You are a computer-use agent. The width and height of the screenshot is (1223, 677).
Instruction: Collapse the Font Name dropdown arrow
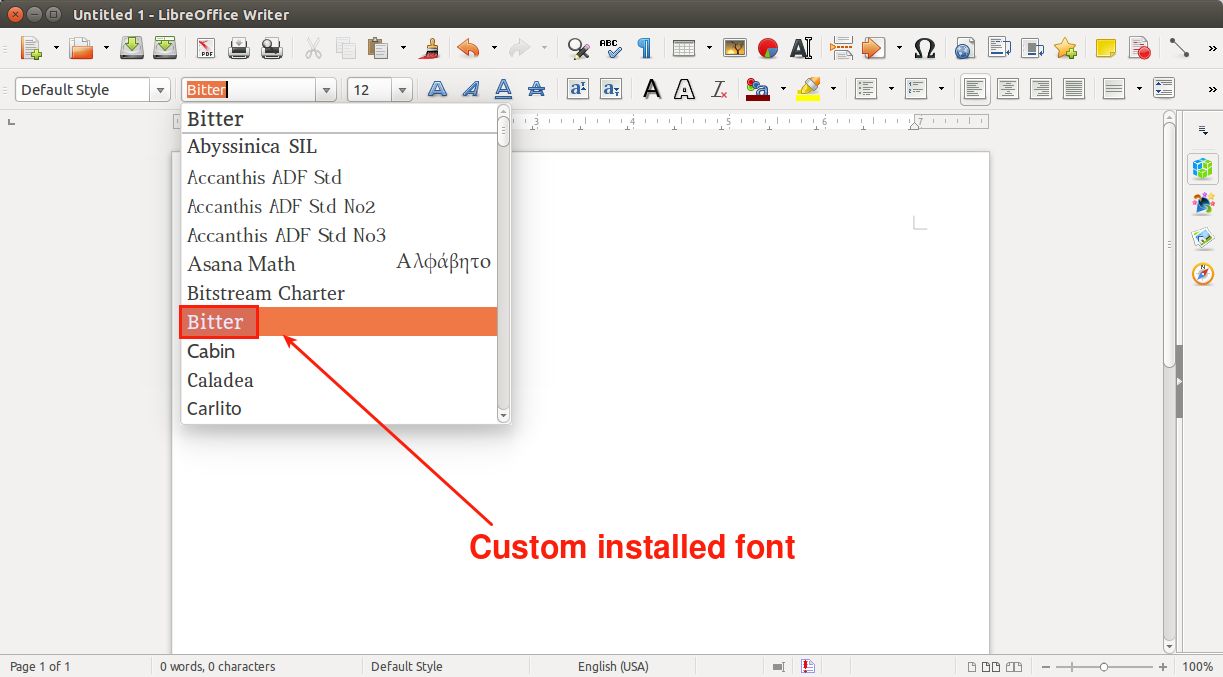click(326, 90)
